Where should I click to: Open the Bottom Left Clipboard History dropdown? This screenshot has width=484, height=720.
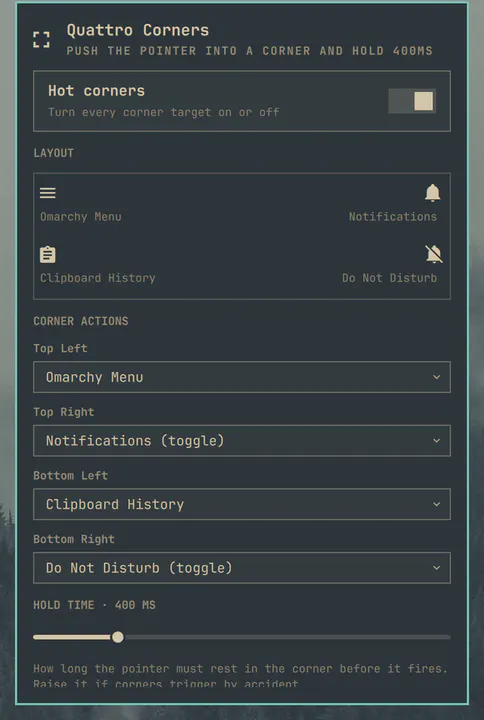[x=242, y=504]
